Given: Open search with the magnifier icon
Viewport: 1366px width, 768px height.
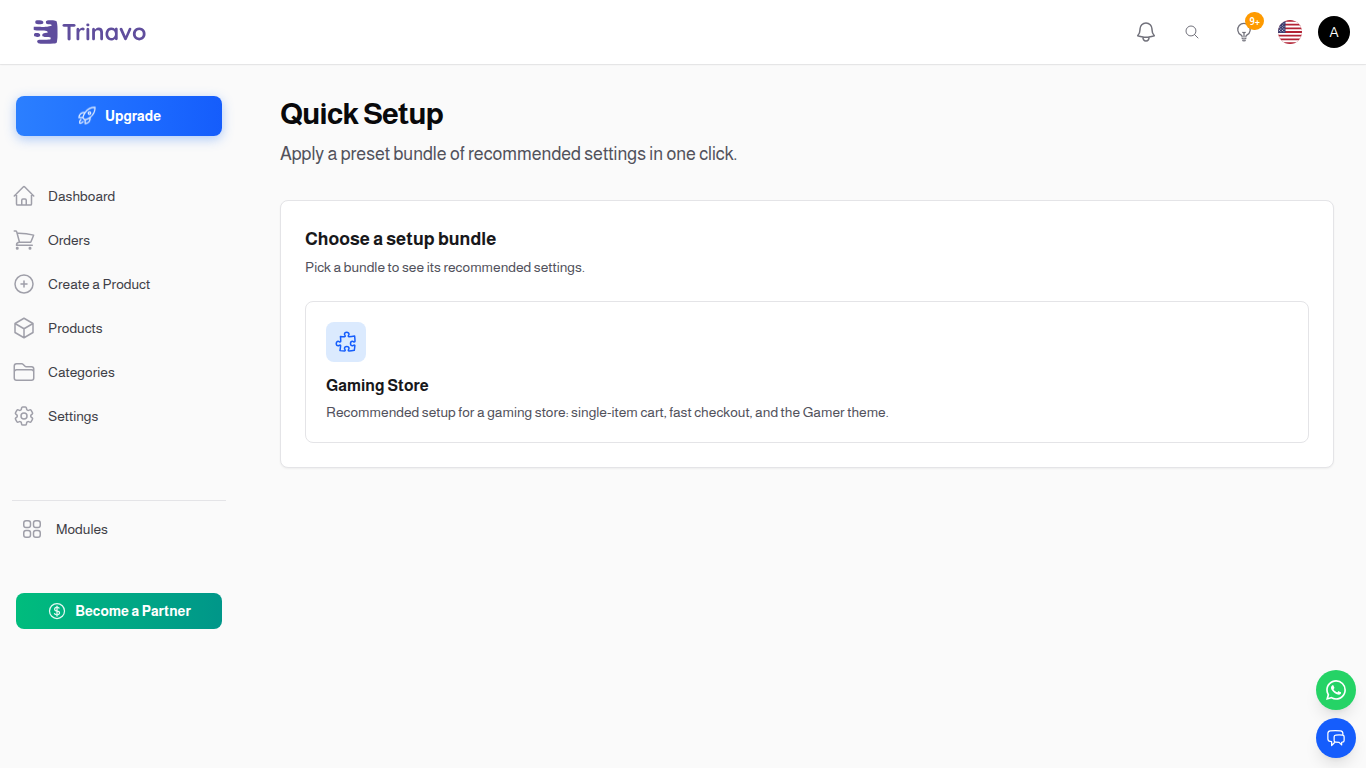Looking at the screenshot, I should click(1192, 32).
